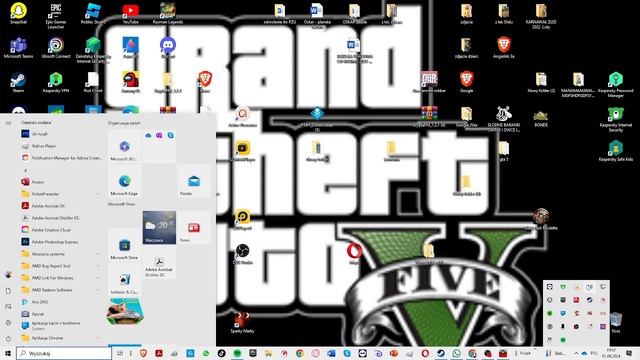Screen dimensions: 640x360
Task: Select the Russian Roulette desktop icon
Action: click(x=541, y=219)
